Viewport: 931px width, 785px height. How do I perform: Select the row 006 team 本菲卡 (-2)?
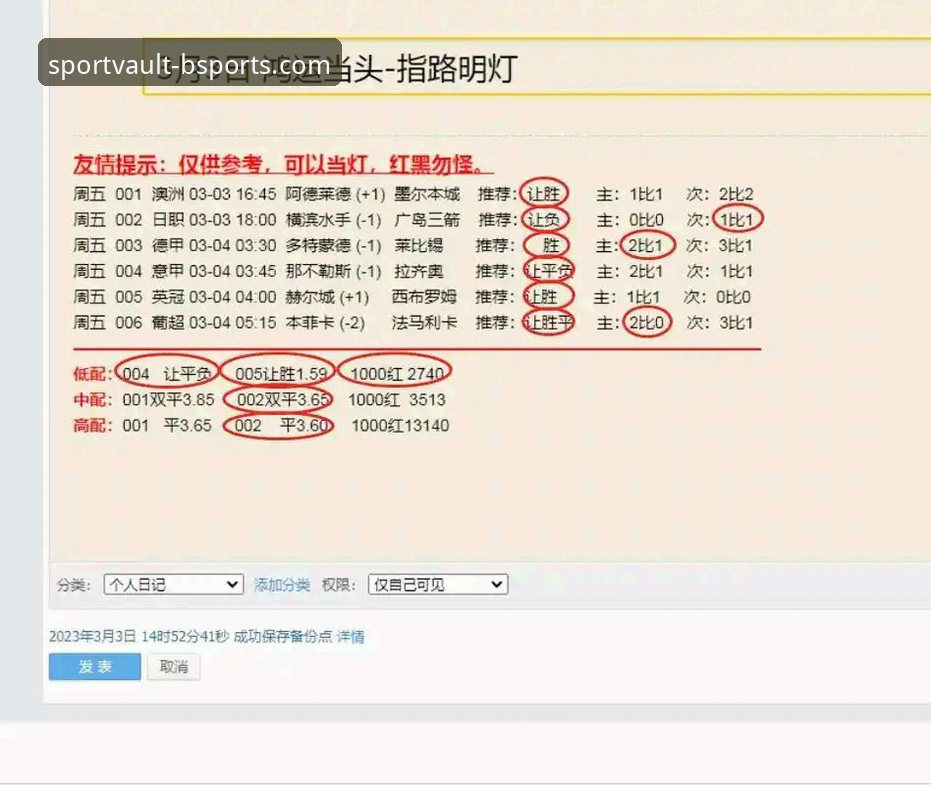coord(325,322)
